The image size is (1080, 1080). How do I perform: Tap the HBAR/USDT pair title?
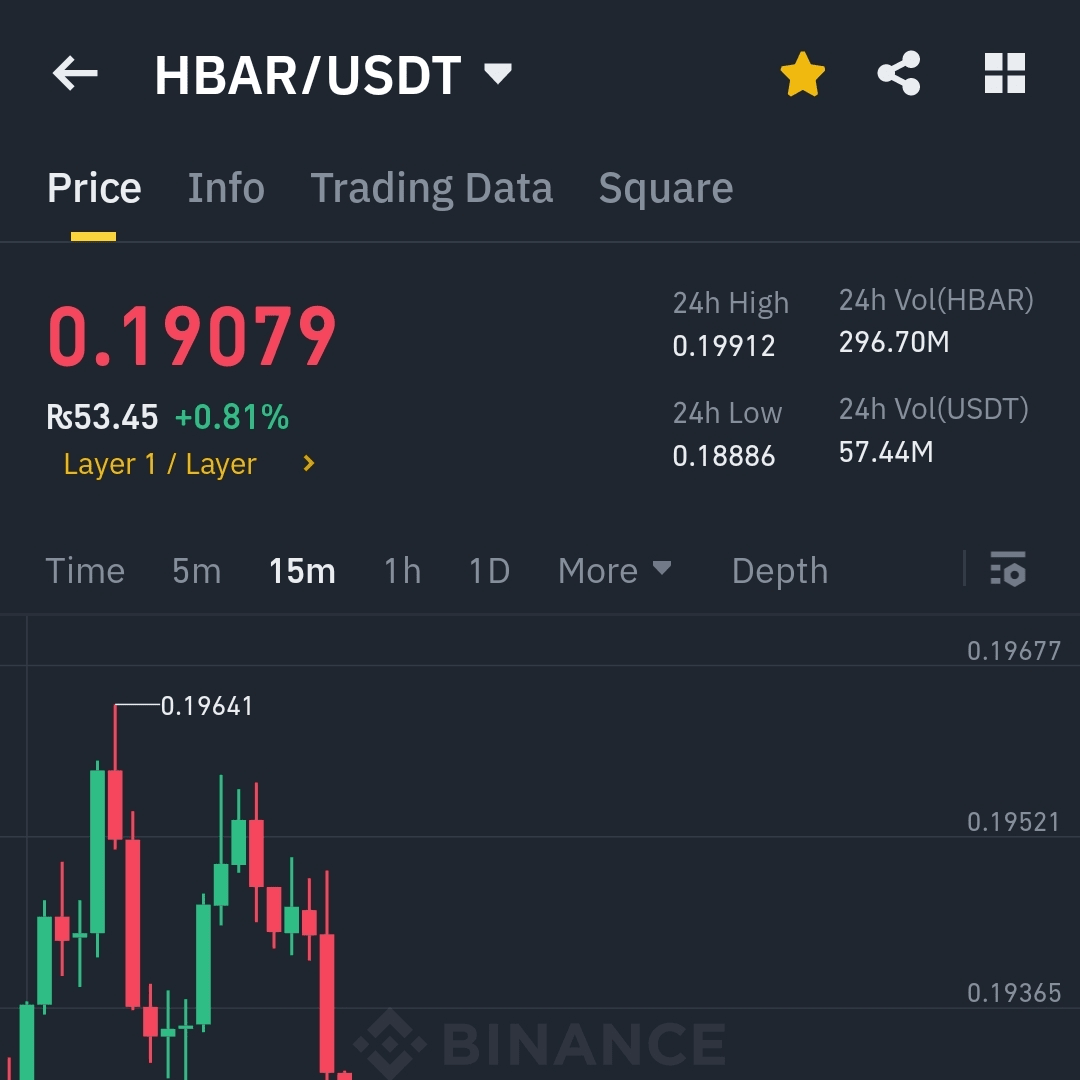[x=308, y=74]
